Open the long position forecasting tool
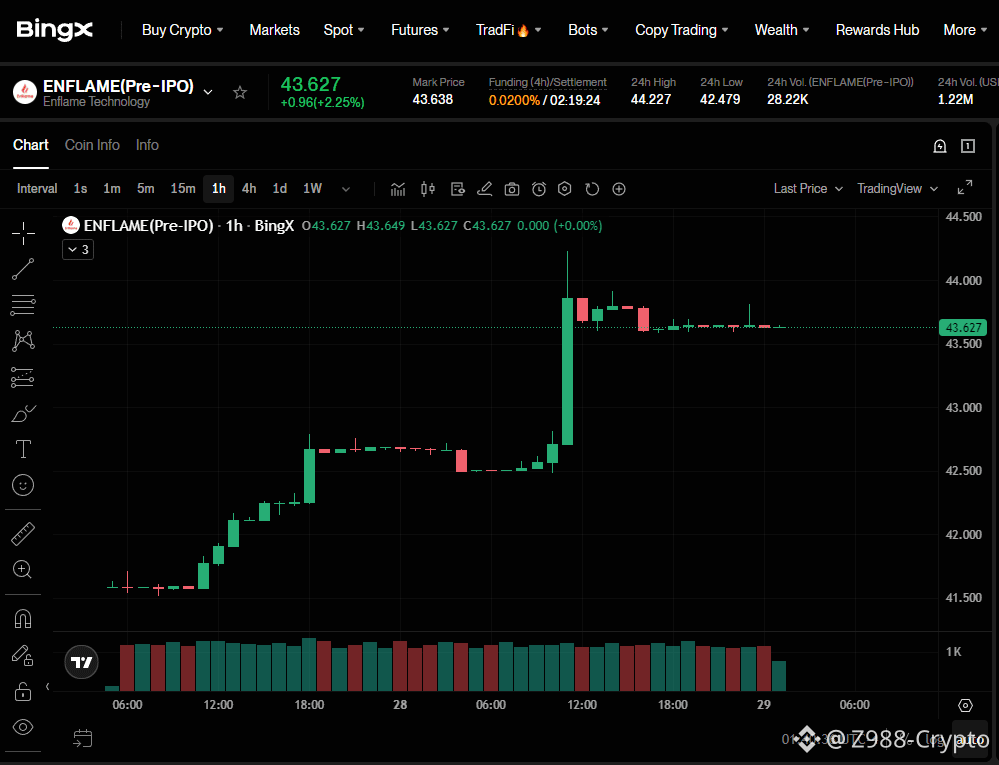Screen dimensions: 999x765 click(x=23, y=377)
